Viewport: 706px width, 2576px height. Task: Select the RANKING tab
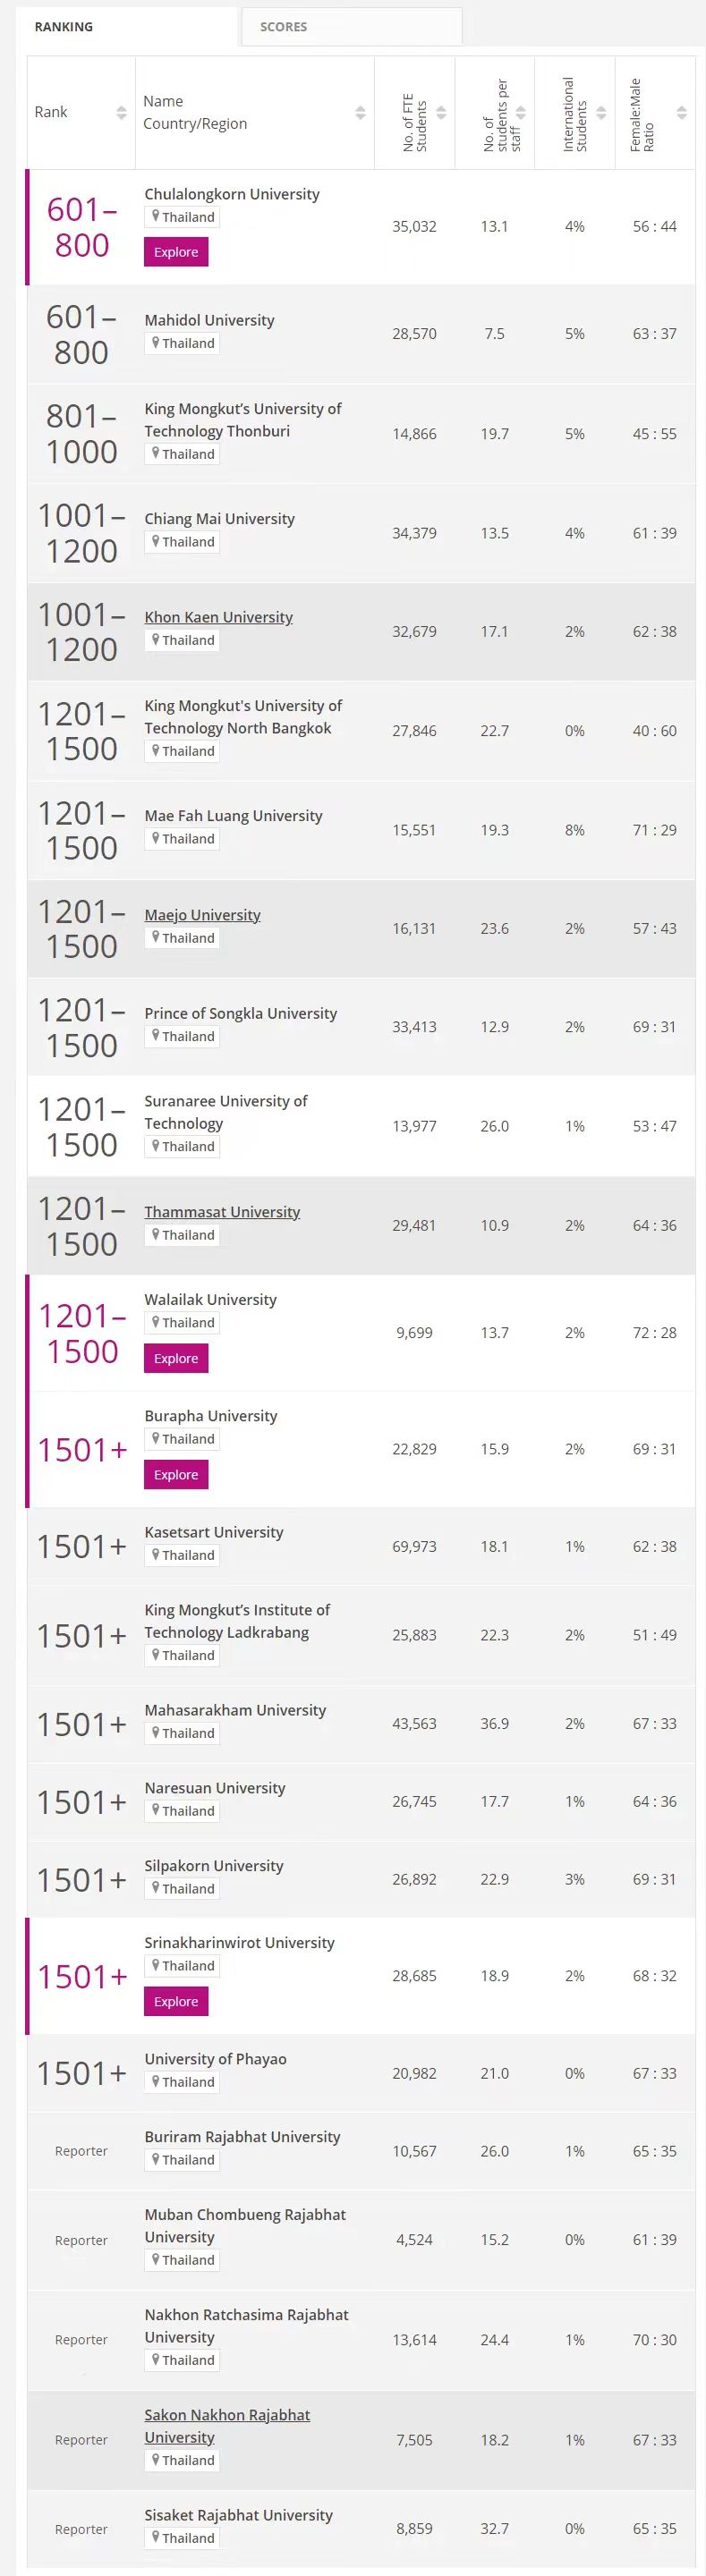(64, 27)
